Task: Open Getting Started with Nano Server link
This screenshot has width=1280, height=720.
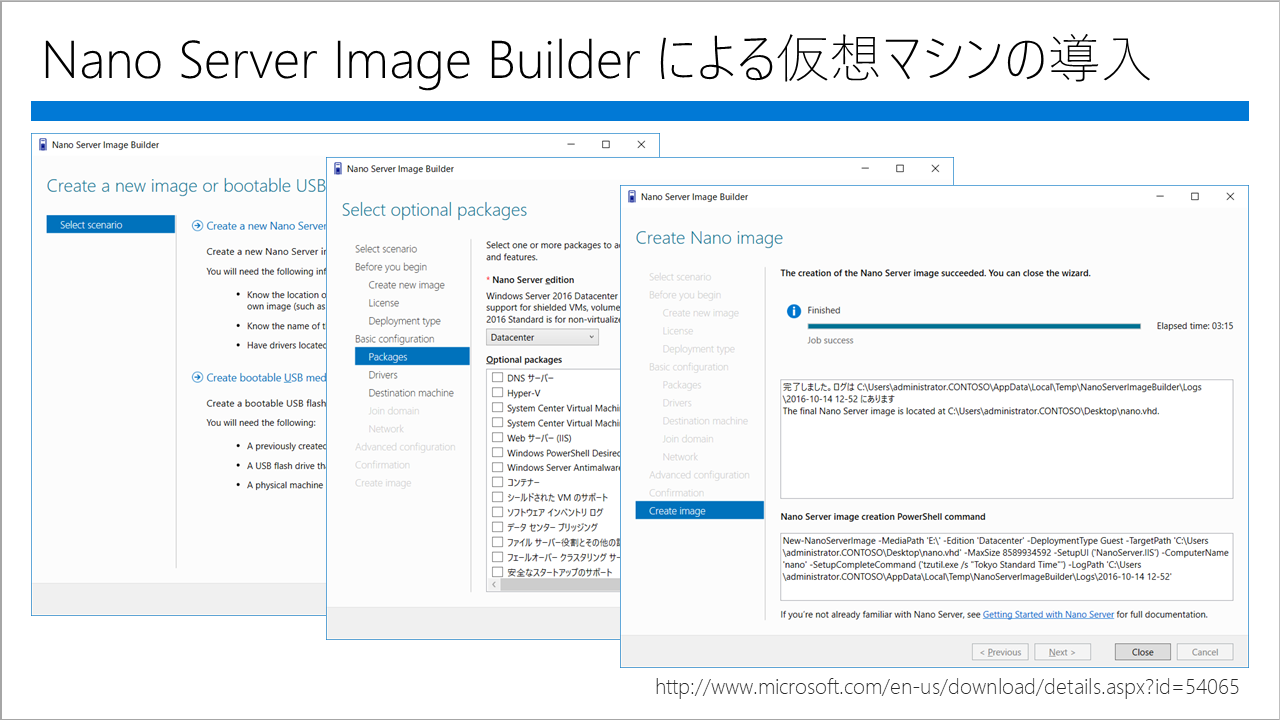Action: coord(1048,615)
